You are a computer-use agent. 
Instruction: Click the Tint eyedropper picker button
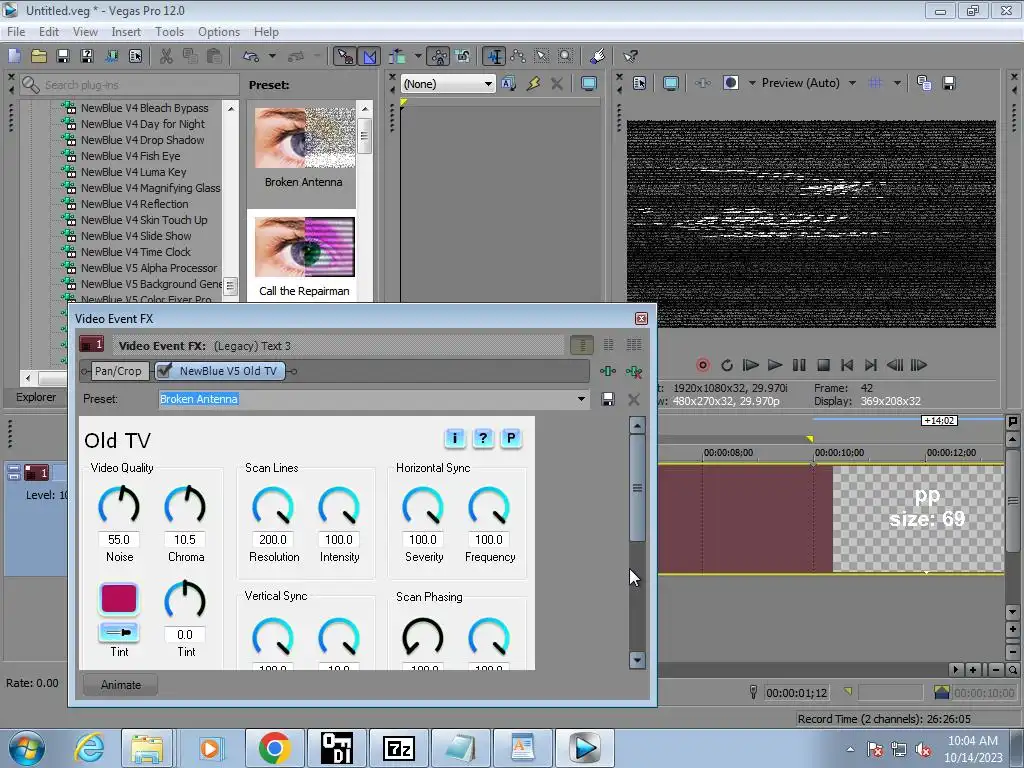click(x=119, y=632)
